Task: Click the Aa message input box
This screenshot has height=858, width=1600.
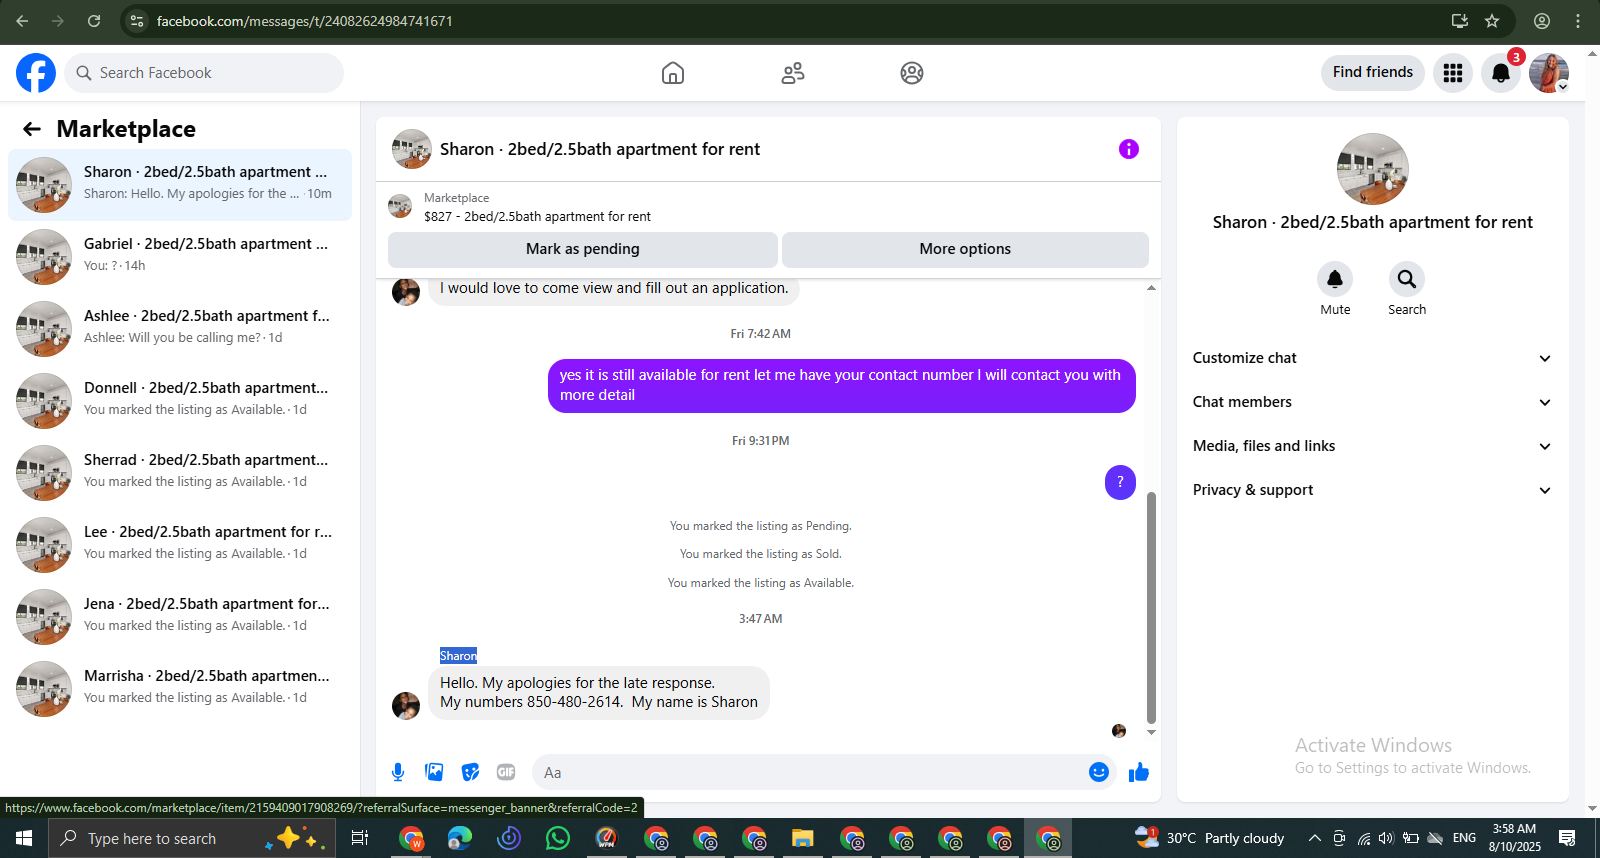Action: (x=808, y=772)
